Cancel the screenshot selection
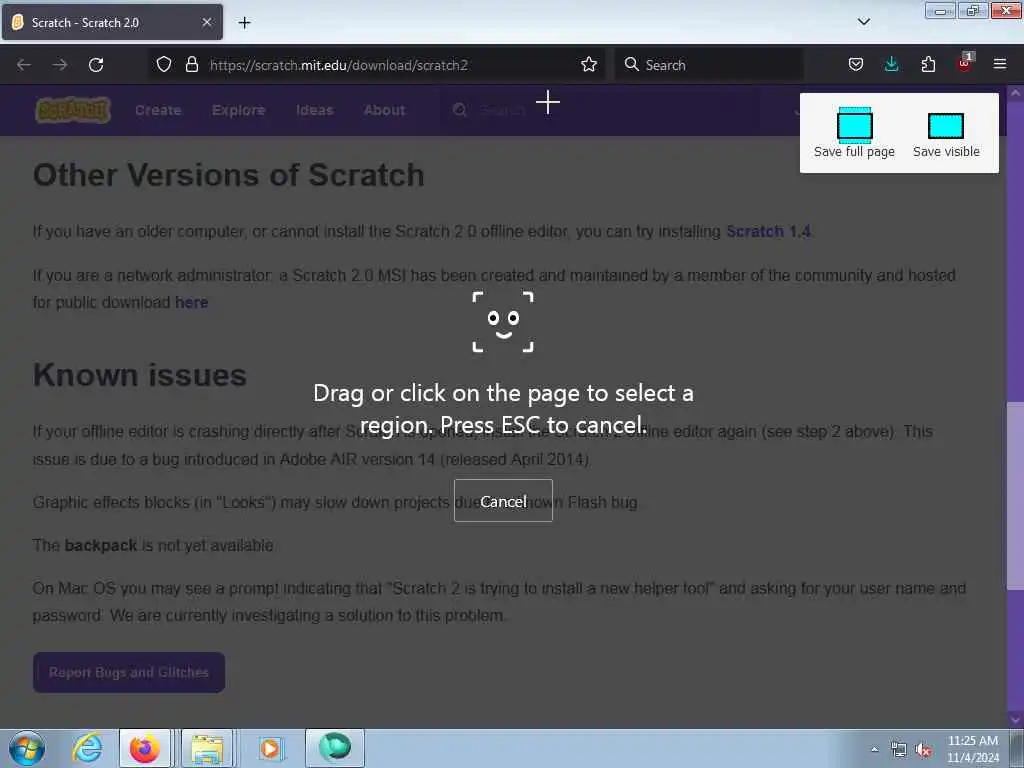The image size is (1024, 768). pyautogui.click(x=503, y=501)
